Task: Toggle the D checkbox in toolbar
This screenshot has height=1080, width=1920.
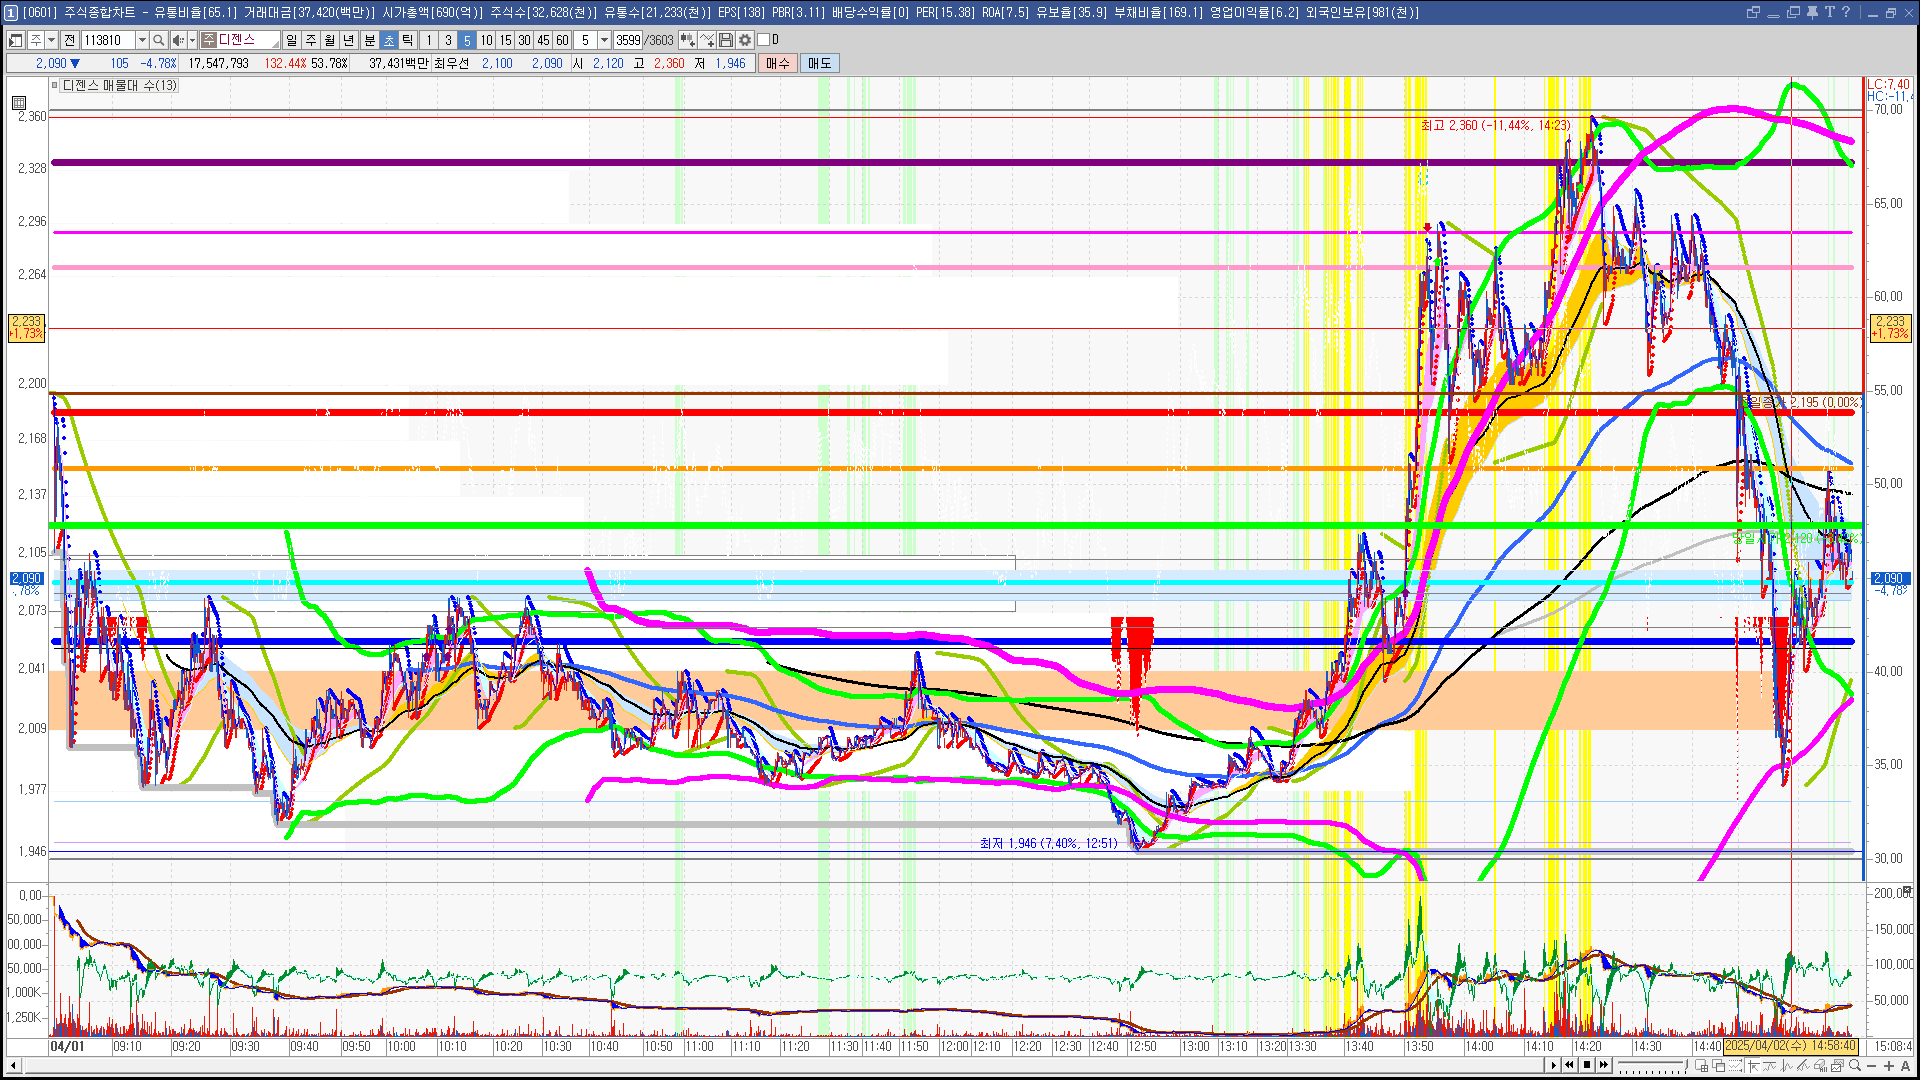Action: (764, 40)
